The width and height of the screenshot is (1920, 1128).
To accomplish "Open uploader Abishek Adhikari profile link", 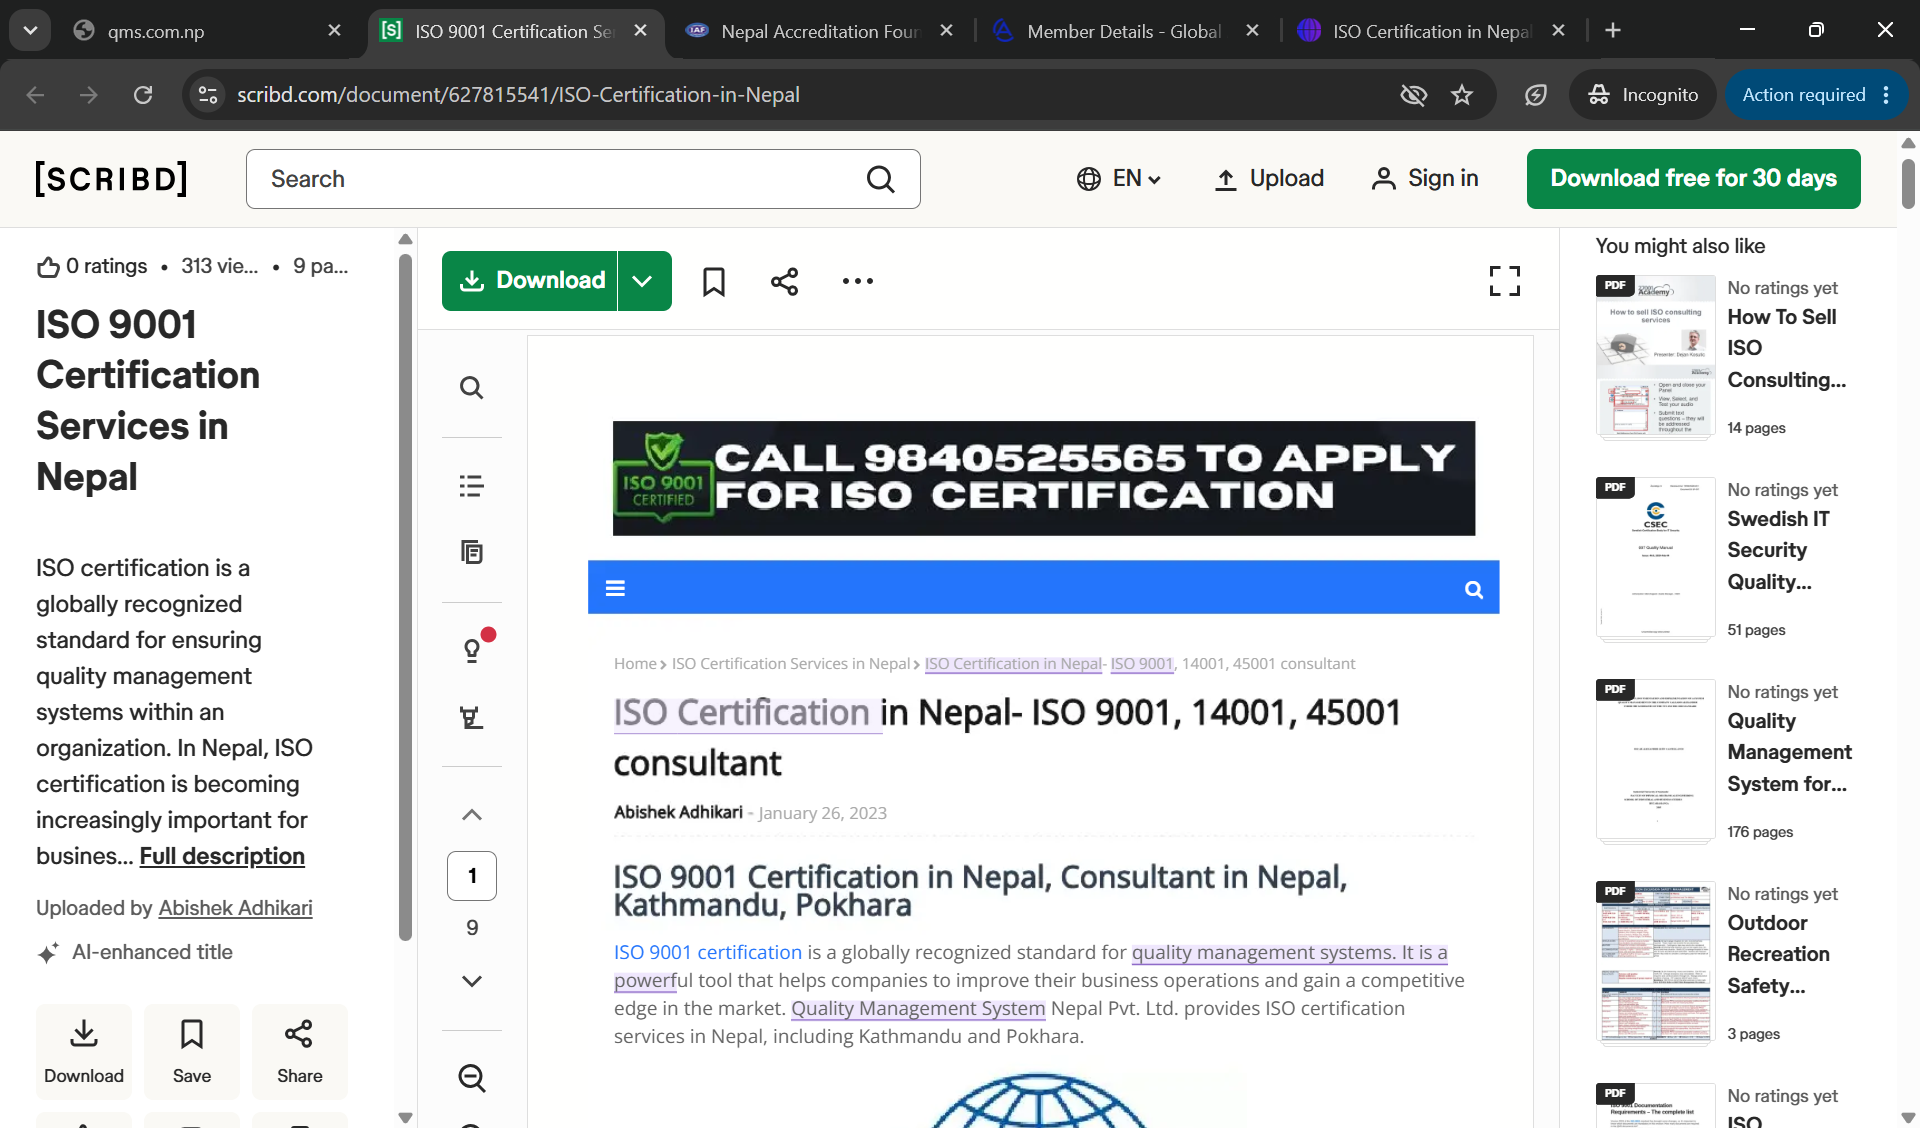I will pyautogui.click(x=235, y=908).
